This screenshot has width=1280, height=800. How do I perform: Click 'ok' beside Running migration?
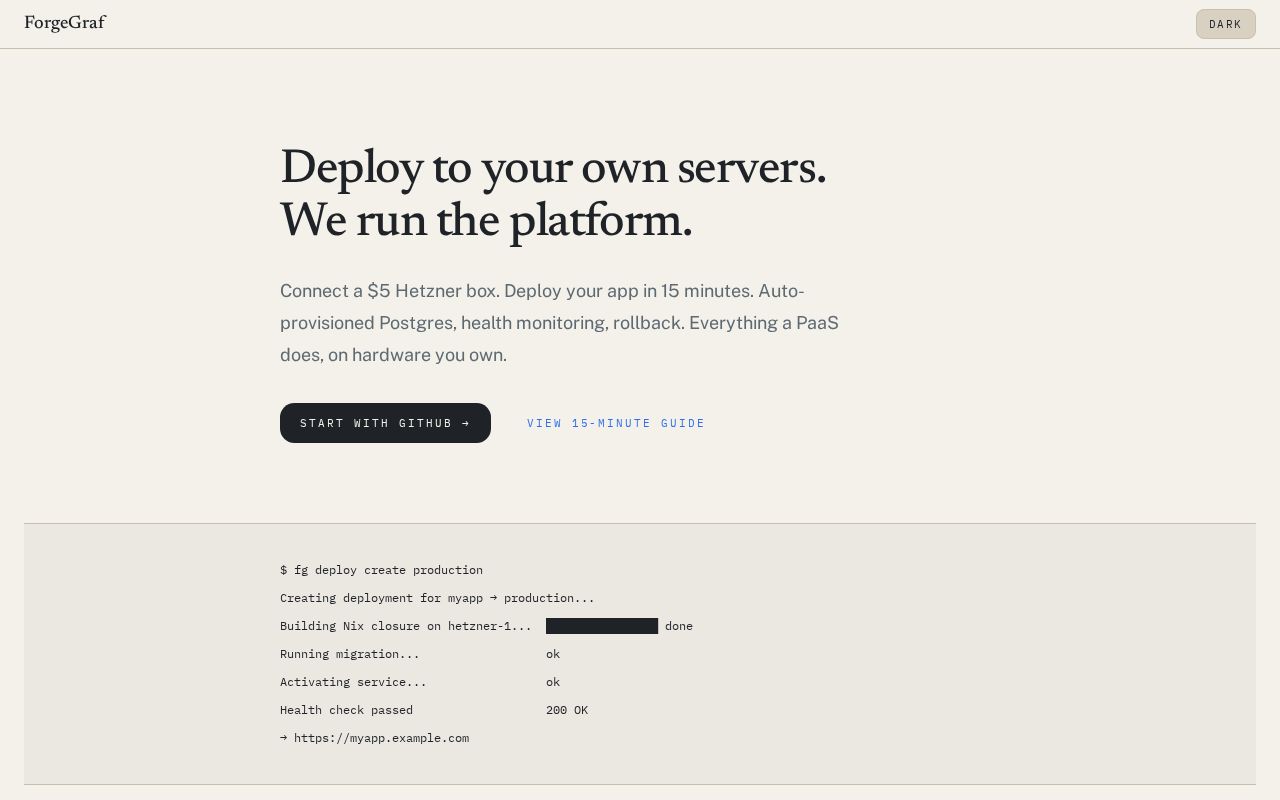pos(553,654)
